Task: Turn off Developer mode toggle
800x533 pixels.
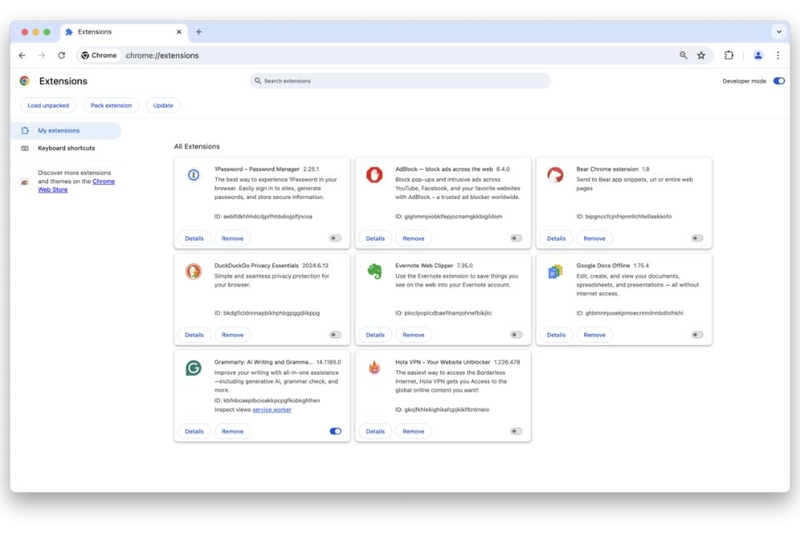Action: [x=779, y=81]
